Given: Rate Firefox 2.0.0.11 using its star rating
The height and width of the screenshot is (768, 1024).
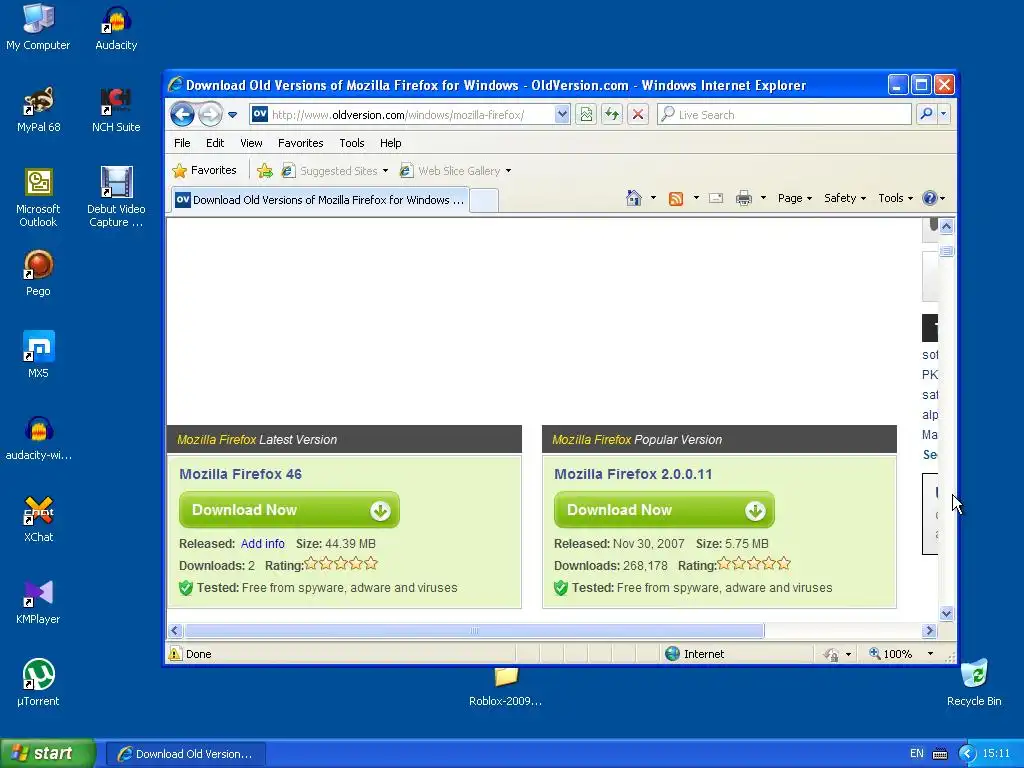Looking at the screenshot, I should 754,564.
